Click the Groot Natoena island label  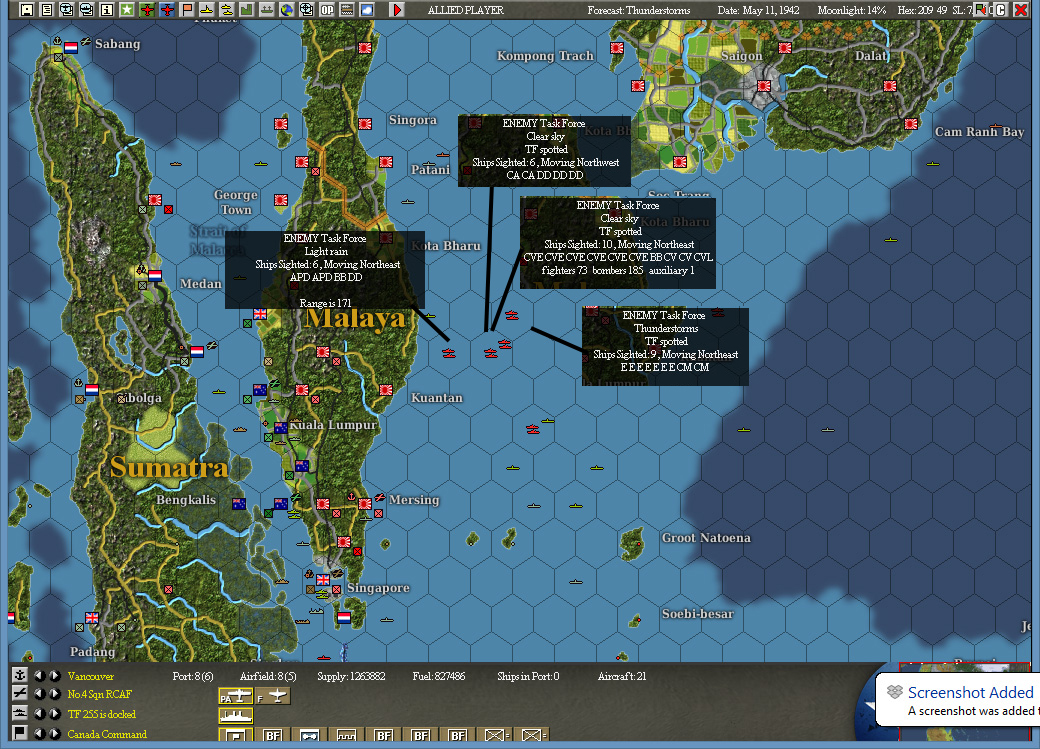[706, 538]
